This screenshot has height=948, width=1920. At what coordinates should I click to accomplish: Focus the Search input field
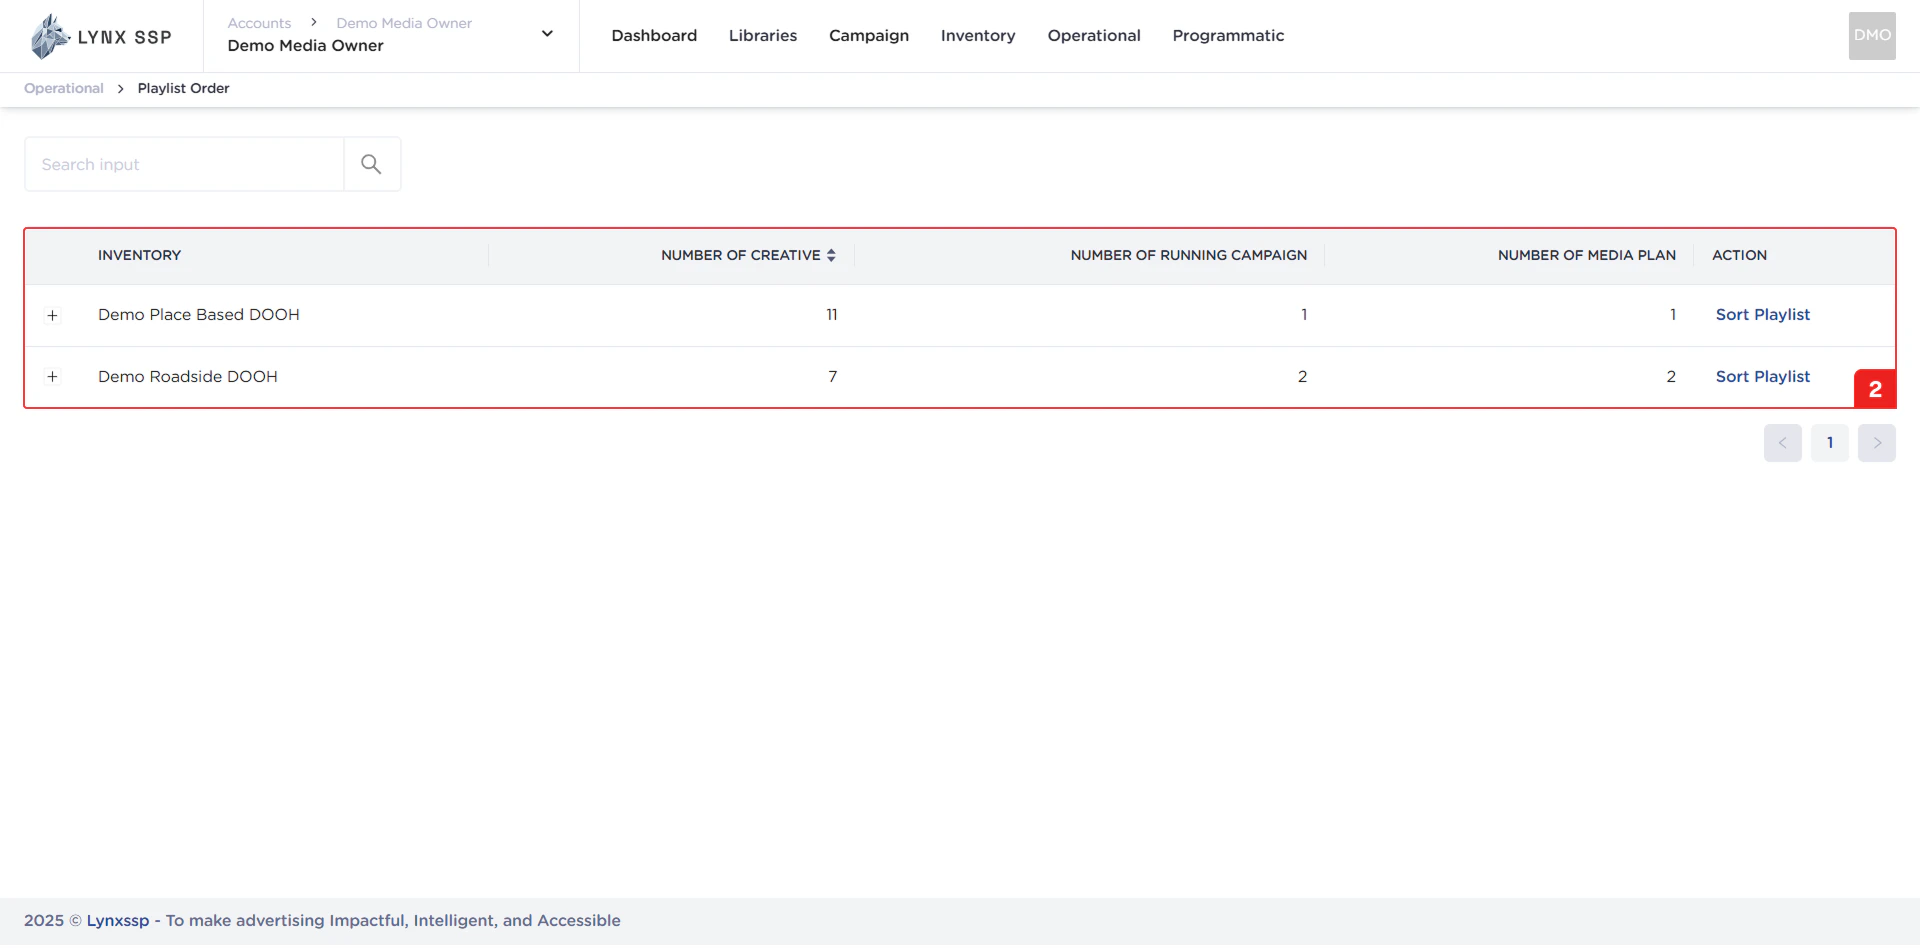point(184,164)
